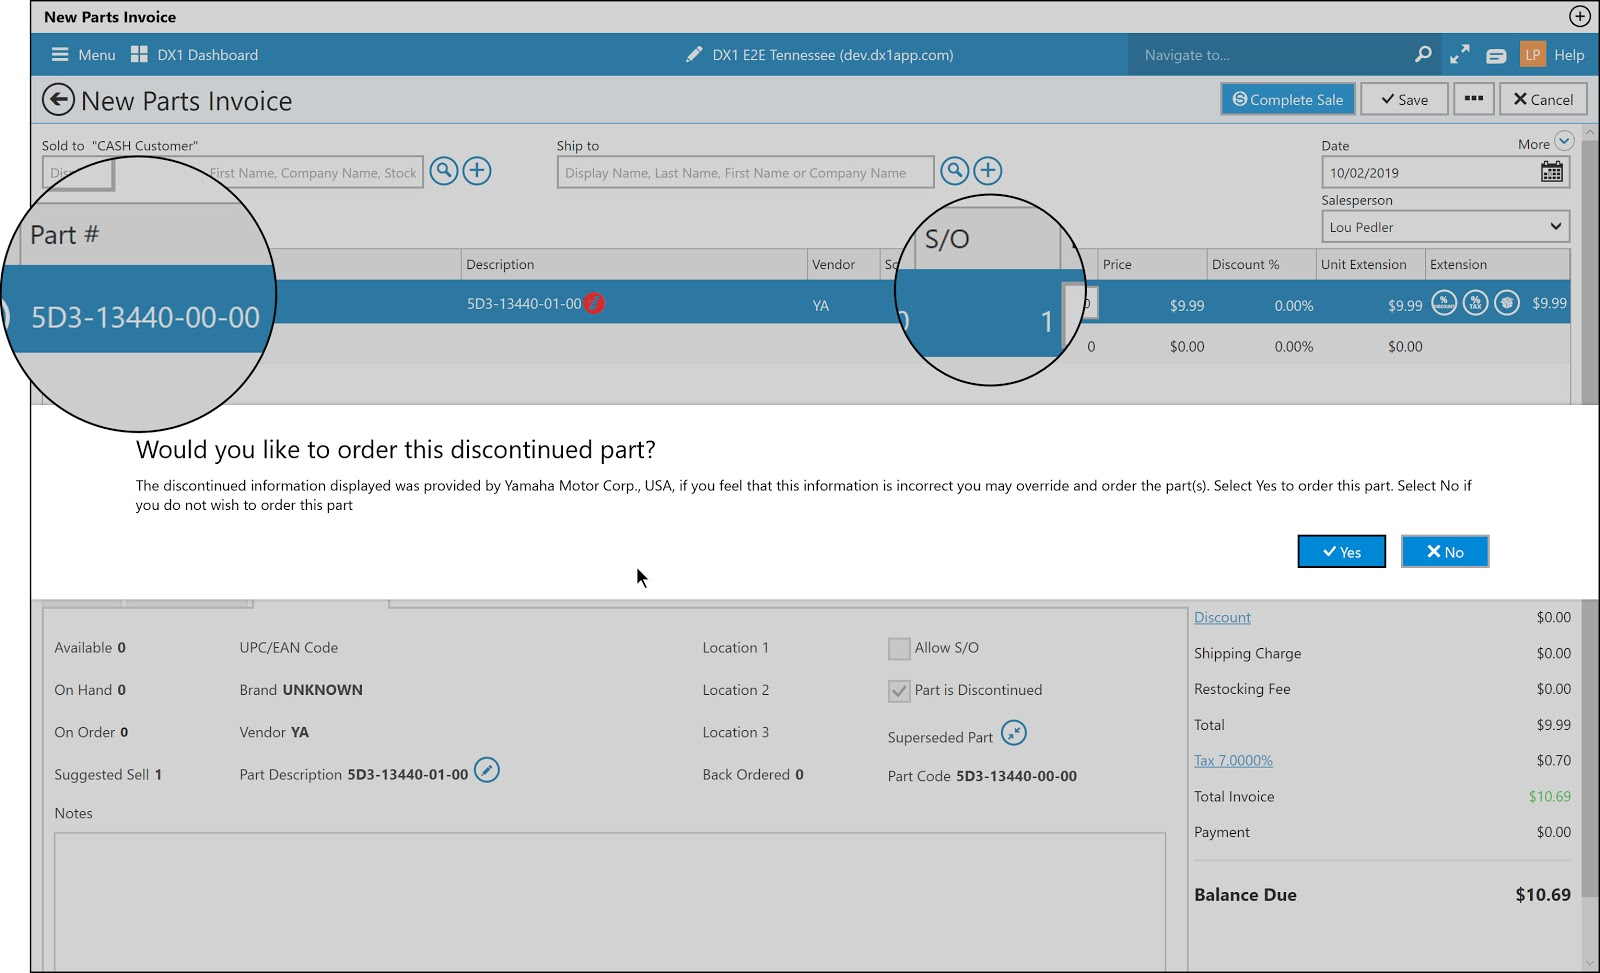This screenshot has width=1600, height=973.
Task: Search for a Ship to customer
Action: click(955, 171)
